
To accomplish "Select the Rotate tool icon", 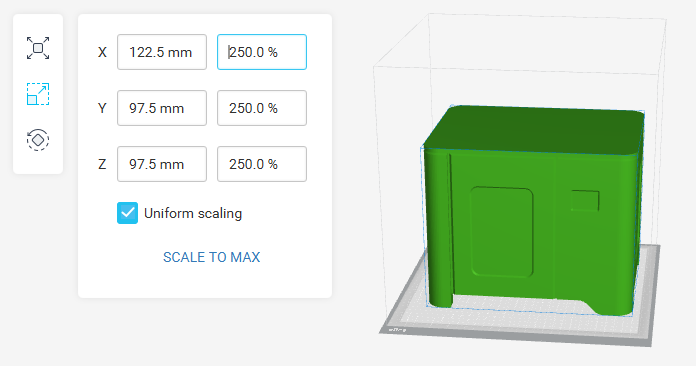I will (x=38, y=140).
